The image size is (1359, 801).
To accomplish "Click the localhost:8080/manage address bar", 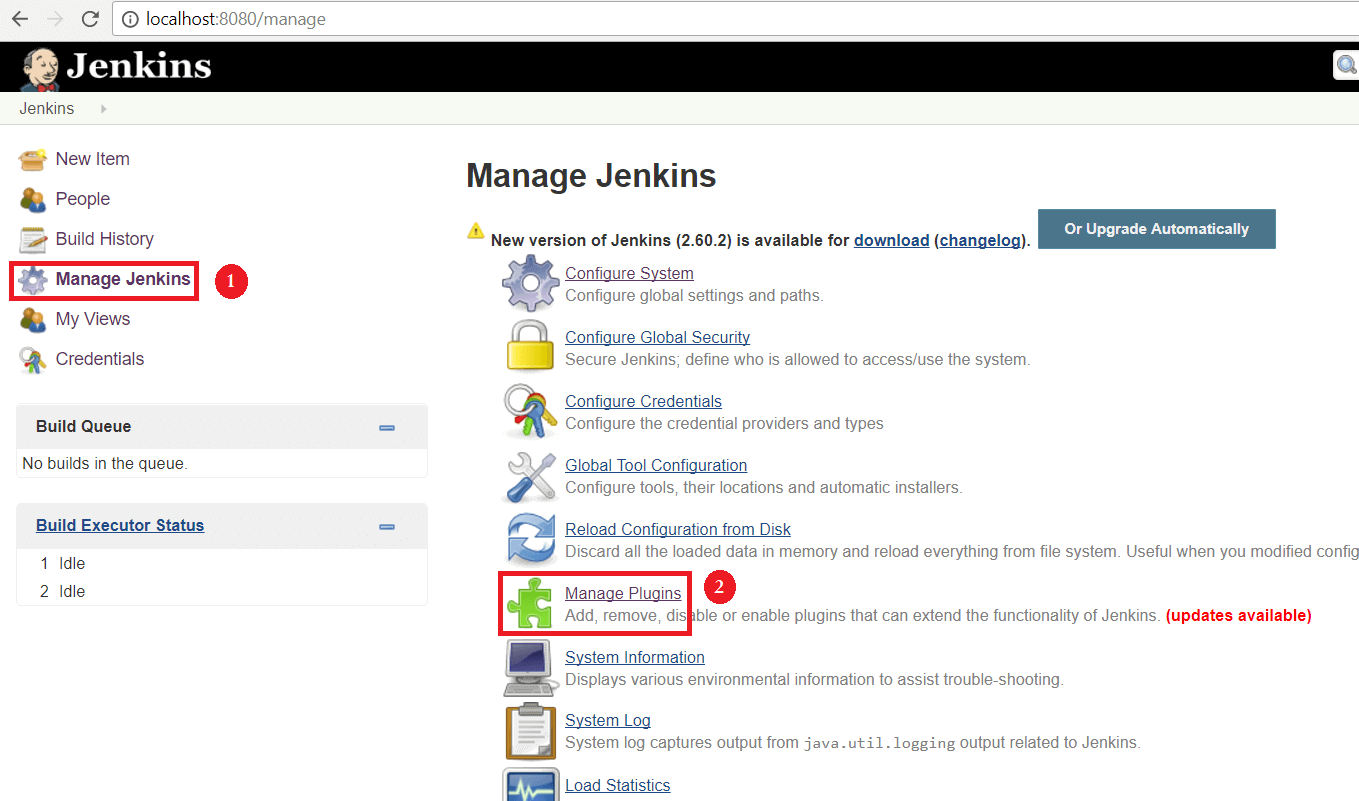I will pos(735,19).
